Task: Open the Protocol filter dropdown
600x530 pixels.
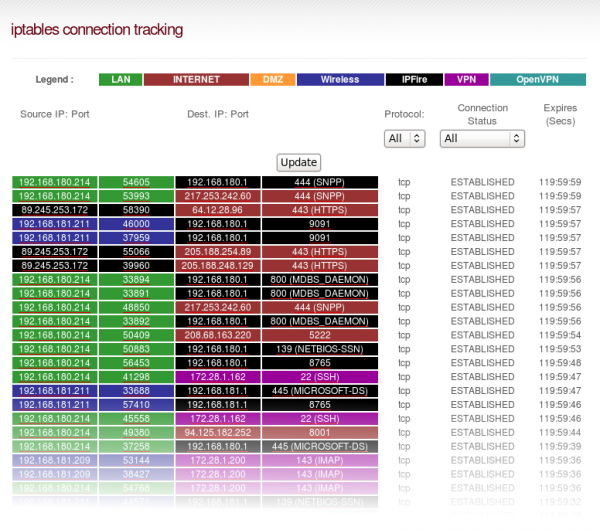Action: point(404,139)
